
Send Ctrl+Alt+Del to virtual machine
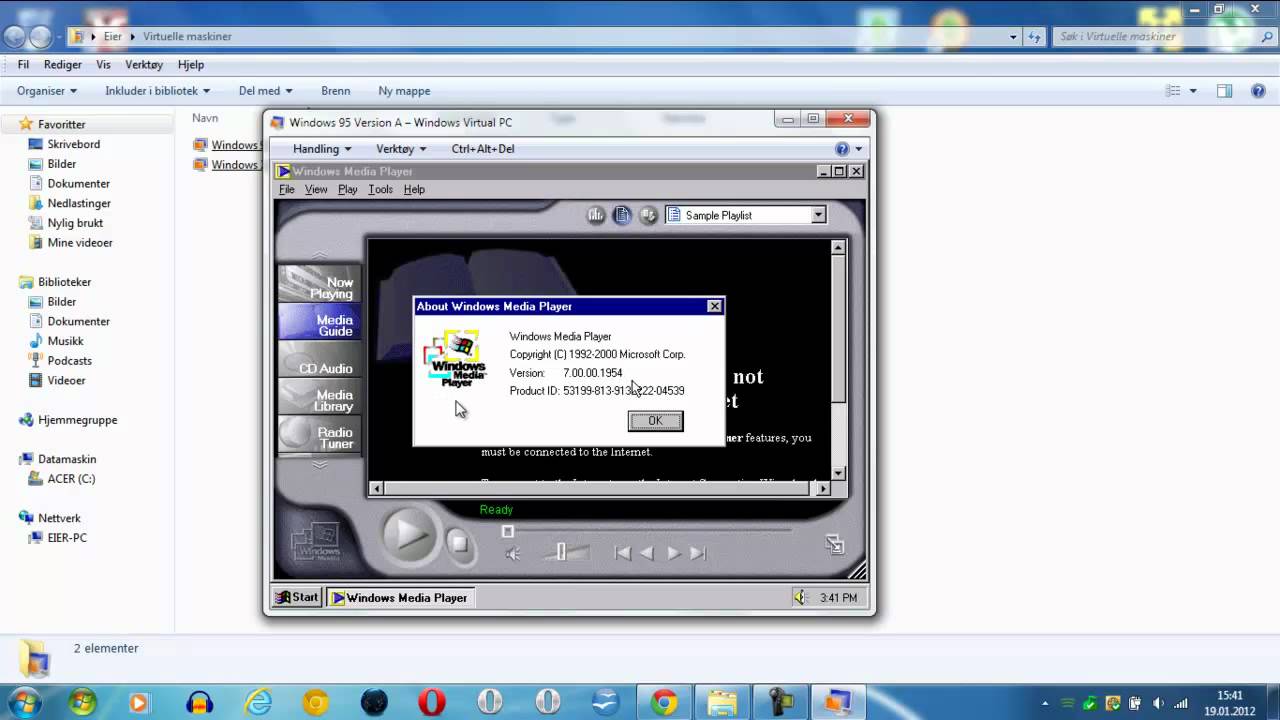tap(483, 149)
